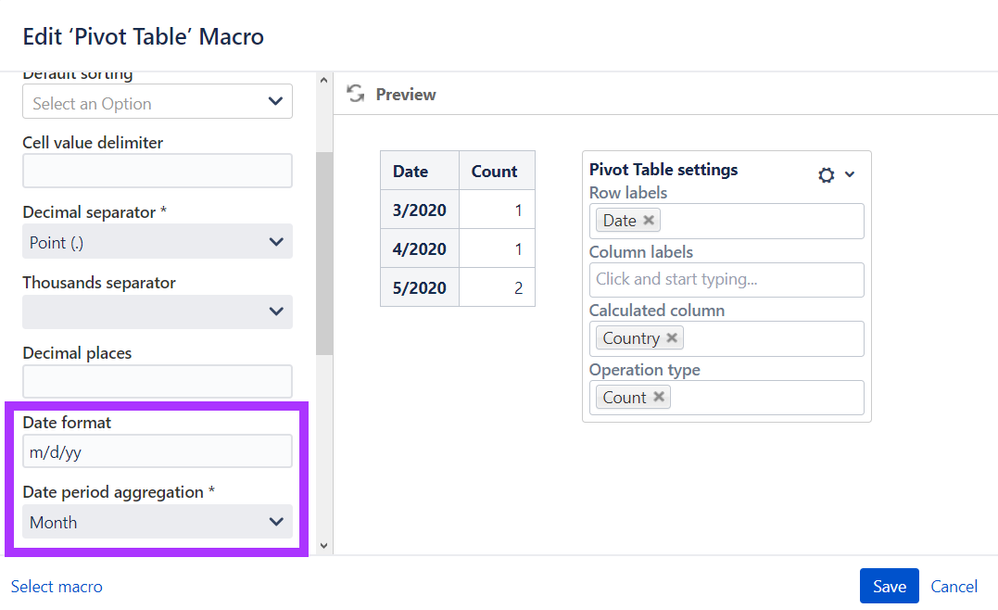Click the Cell value delimiter field

(x=157, y=171)
